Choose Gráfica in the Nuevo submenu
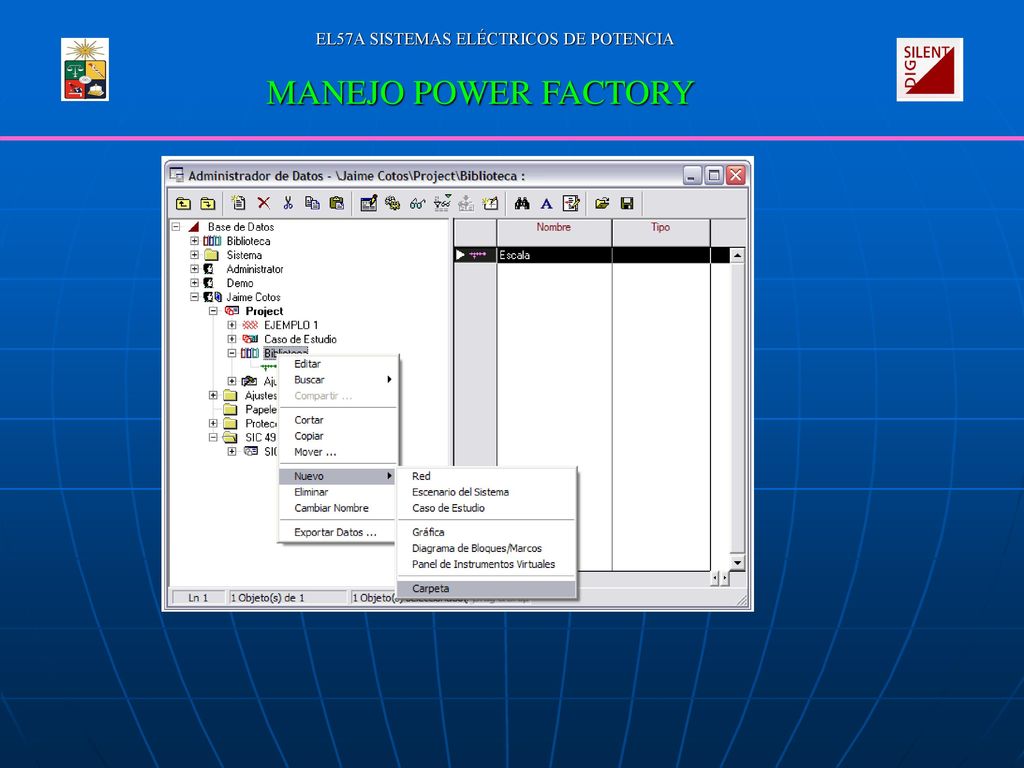 [x=487, y=532]
